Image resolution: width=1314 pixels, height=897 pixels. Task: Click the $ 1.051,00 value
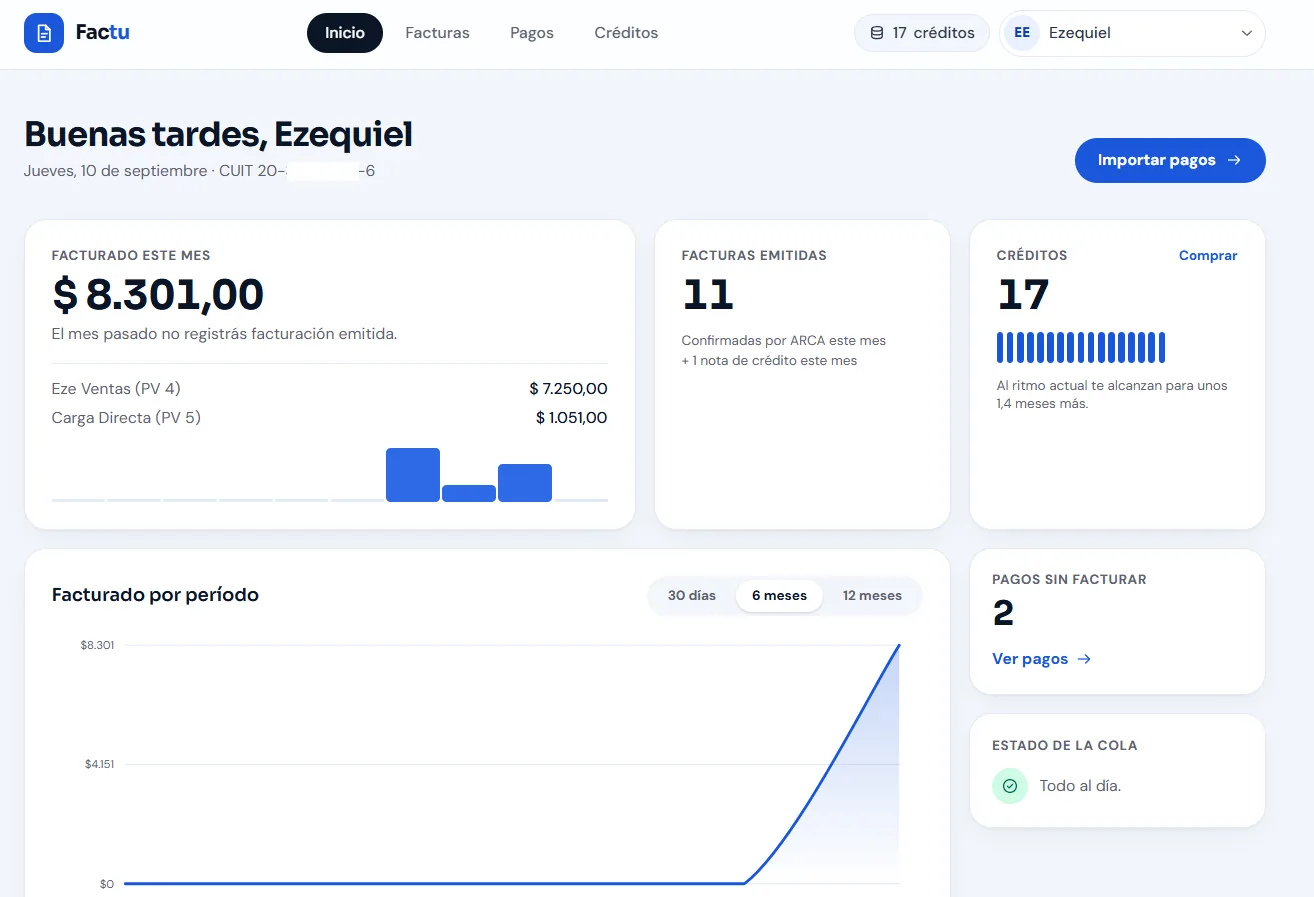(571, 418)
